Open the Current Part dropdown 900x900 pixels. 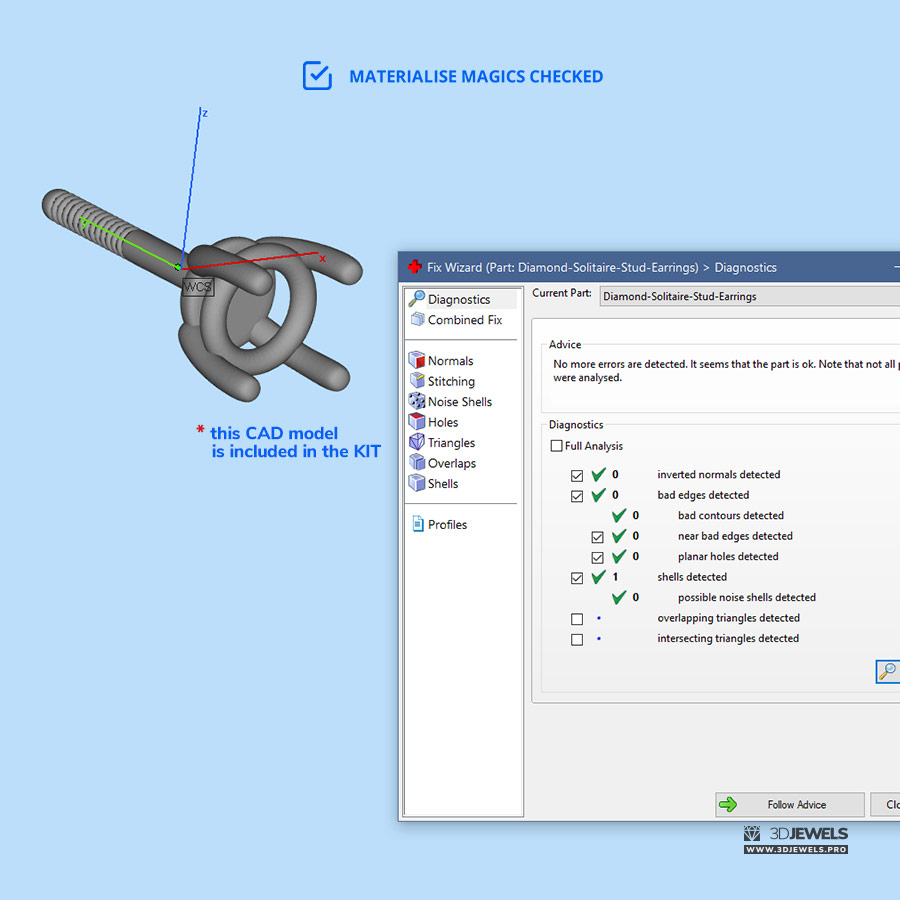[750, 297]
